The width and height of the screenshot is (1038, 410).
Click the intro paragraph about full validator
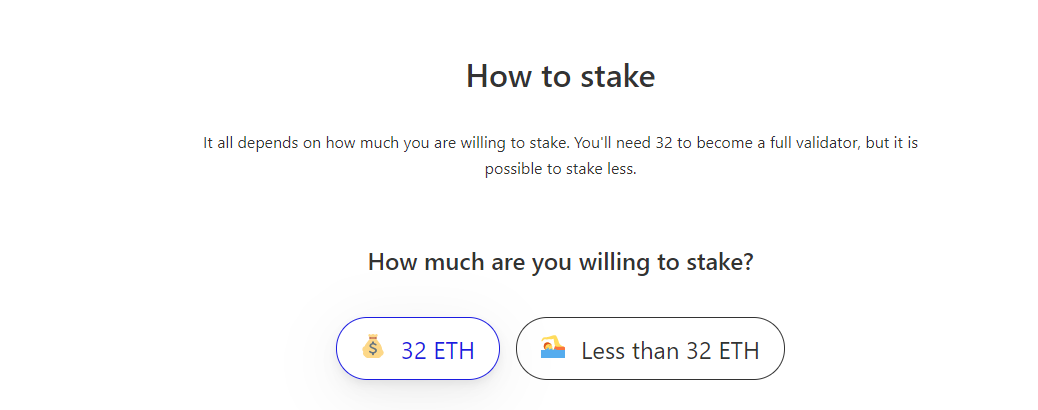561,156
